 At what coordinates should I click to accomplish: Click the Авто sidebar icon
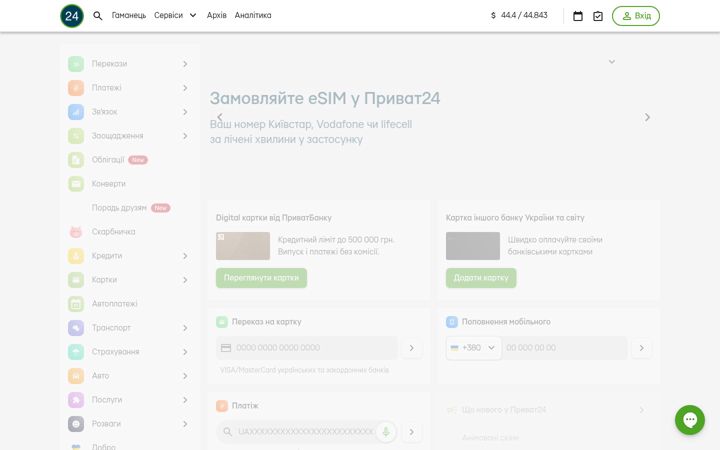click(x=76, y=376)
